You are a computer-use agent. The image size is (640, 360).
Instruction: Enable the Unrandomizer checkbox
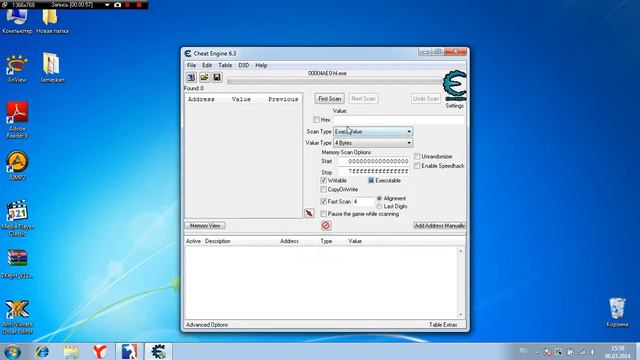417,156
